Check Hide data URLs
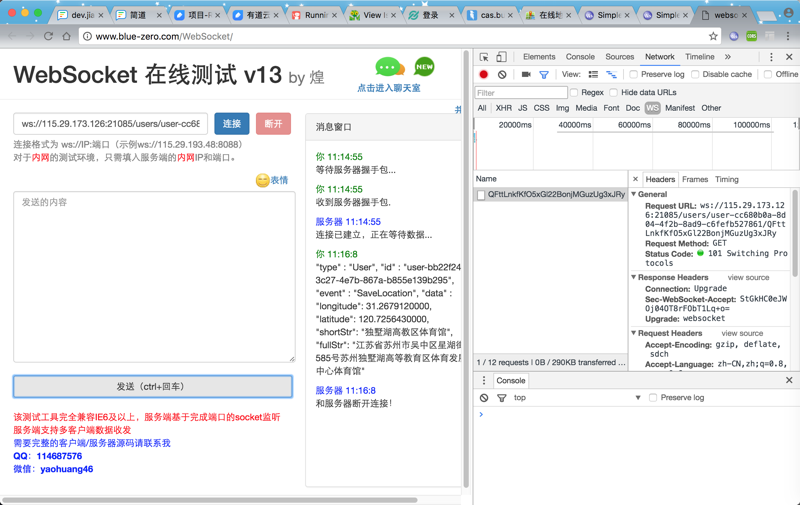 (x=614, y=92)
